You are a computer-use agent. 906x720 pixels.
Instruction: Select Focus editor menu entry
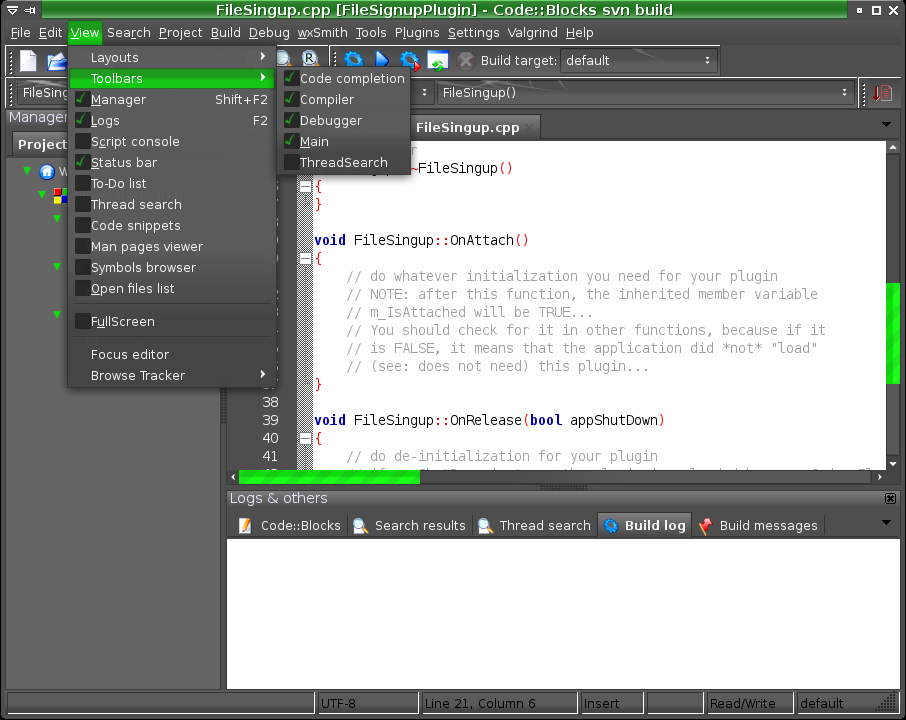(172, 354)
